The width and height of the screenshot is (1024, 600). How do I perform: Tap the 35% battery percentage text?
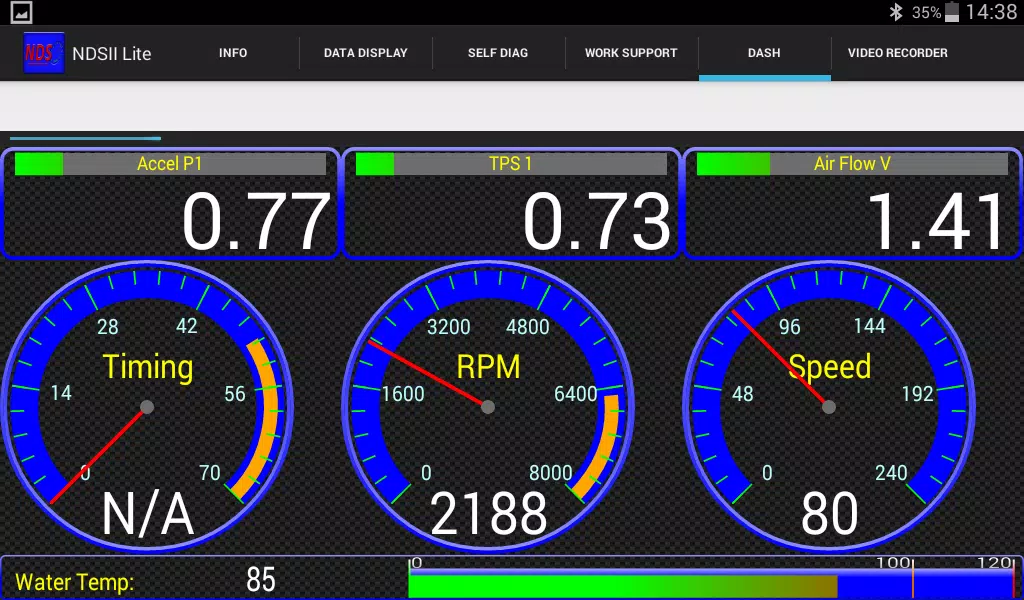(x=926, y=13)
